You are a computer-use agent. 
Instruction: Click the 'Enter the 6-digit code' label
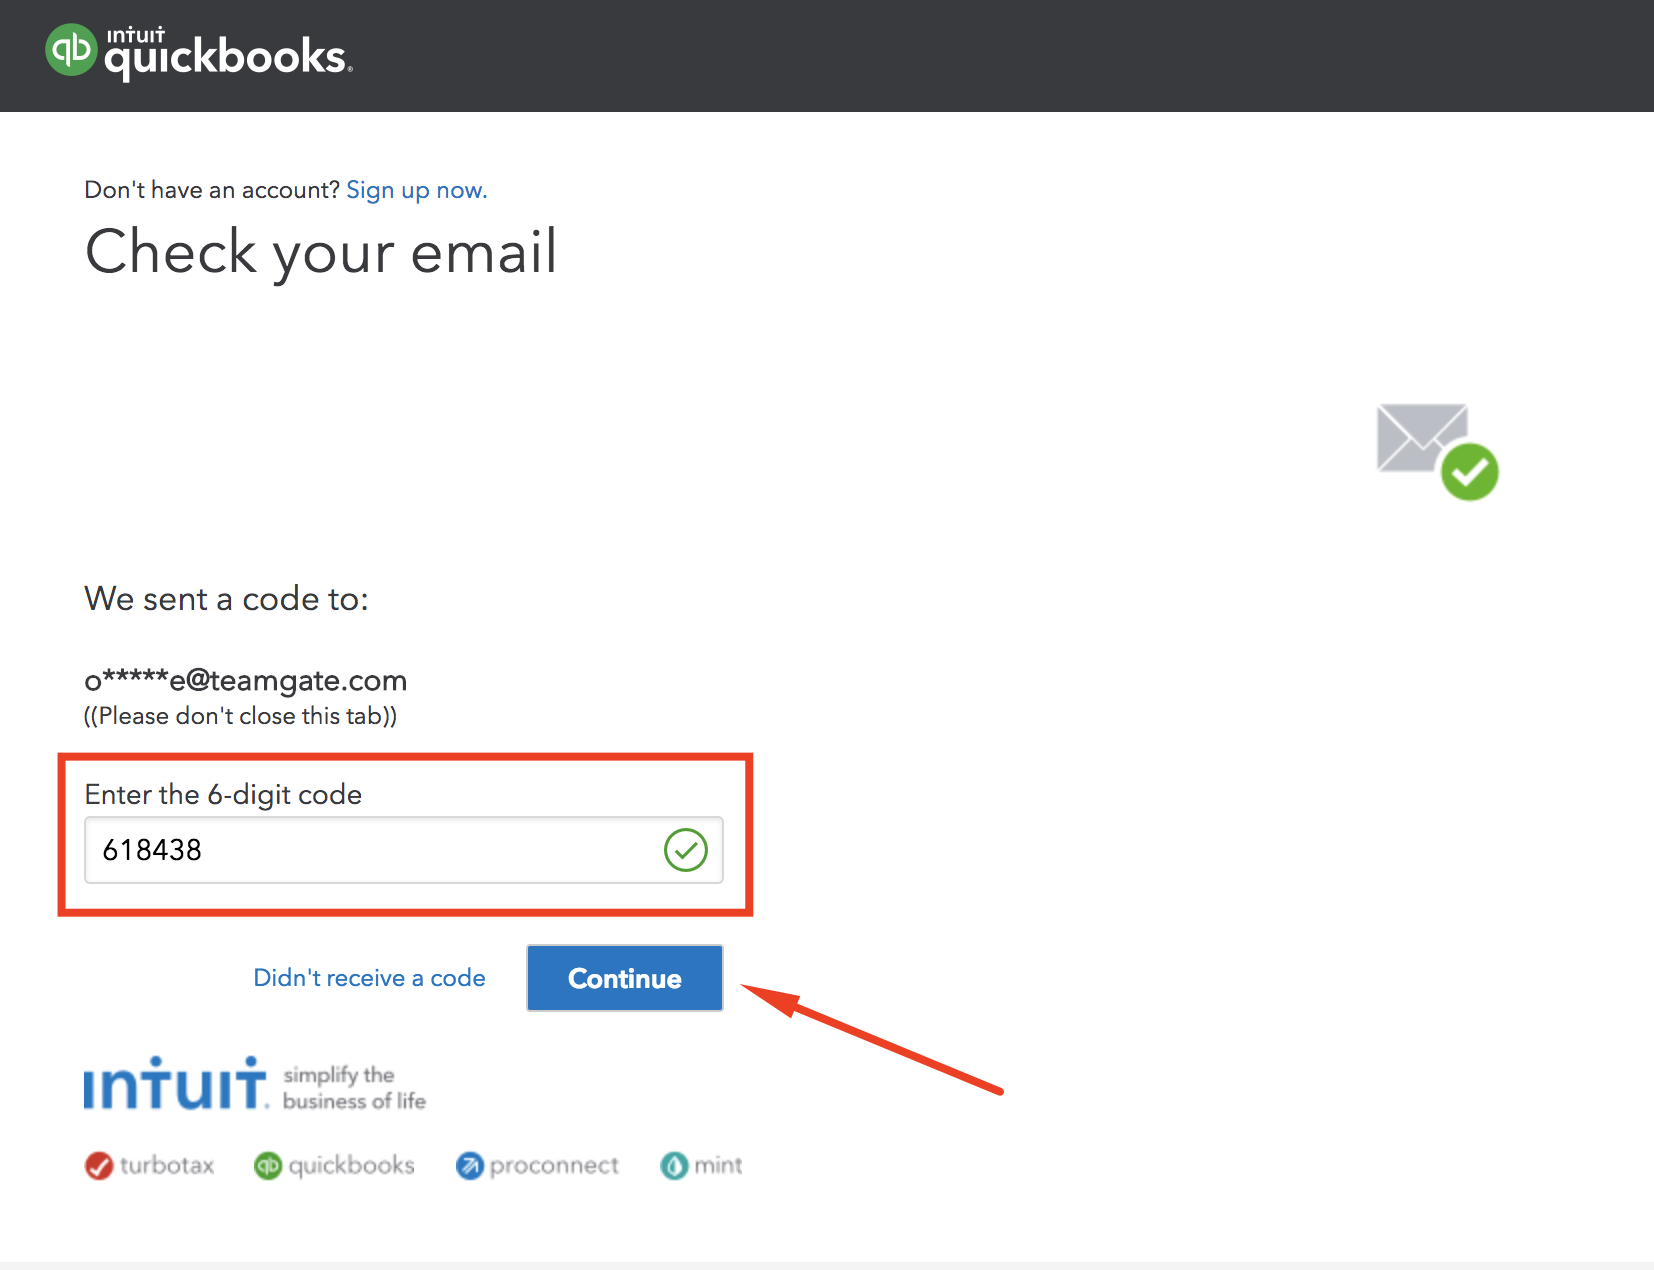click(223, 794)
